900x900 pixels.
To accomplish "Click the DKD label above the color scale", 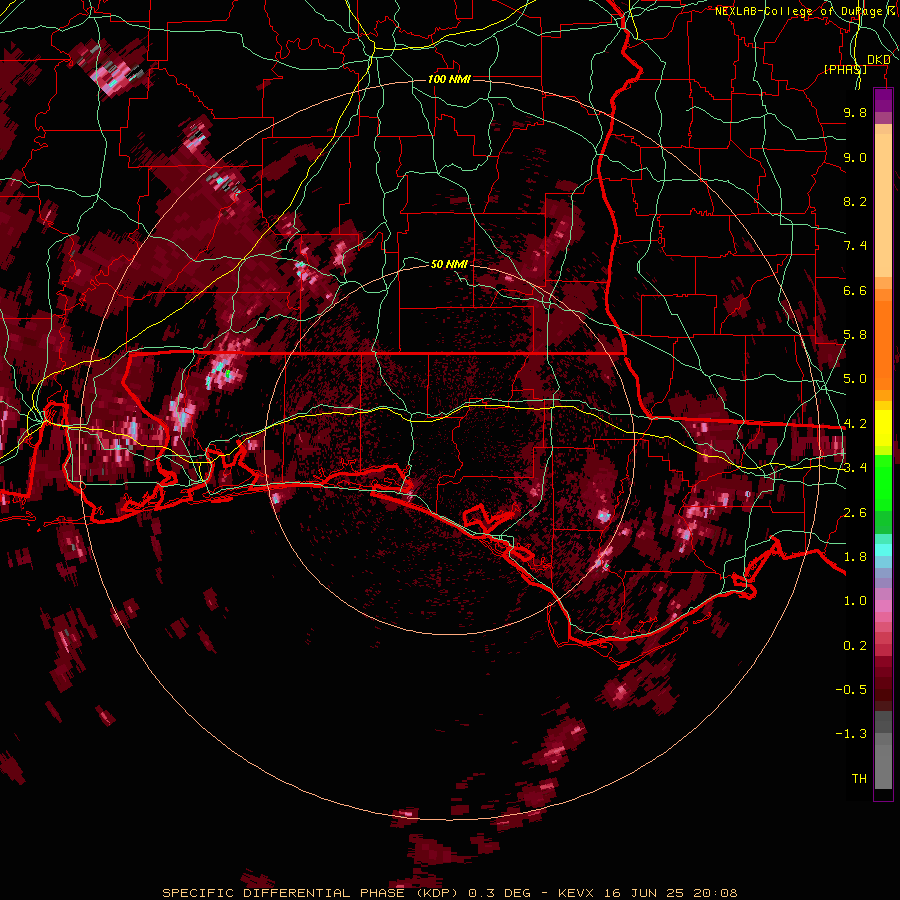I will pos(879,60).
